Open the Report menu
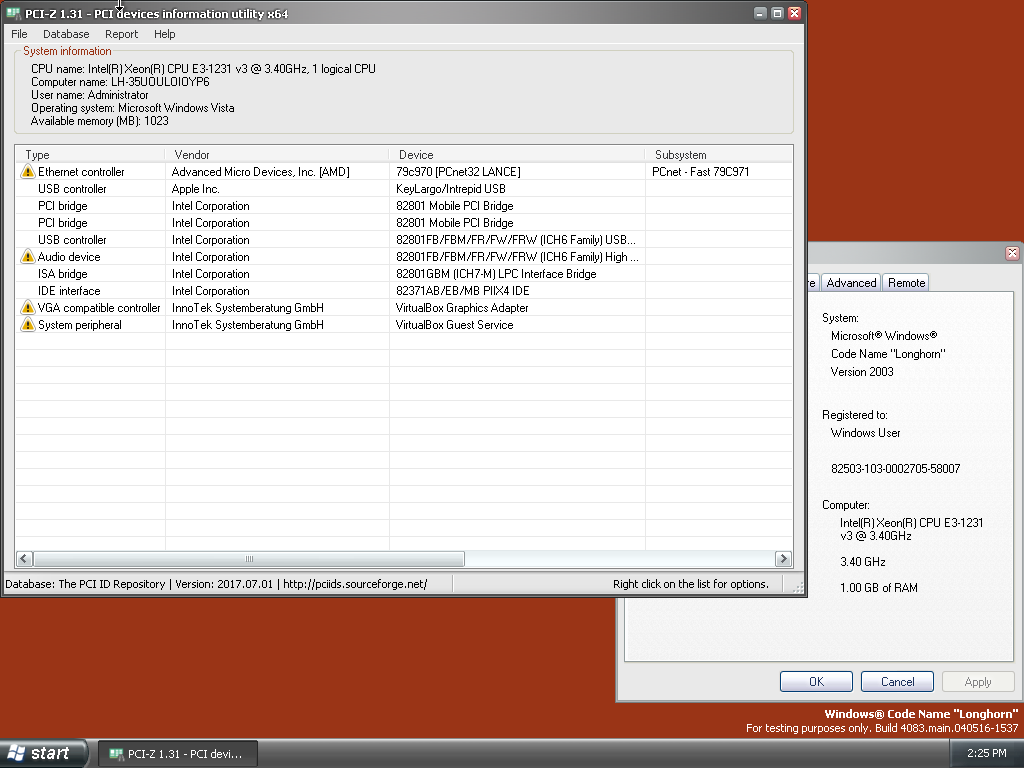The height and width of the screenshot is (768, 1024). tap(121, 34)
